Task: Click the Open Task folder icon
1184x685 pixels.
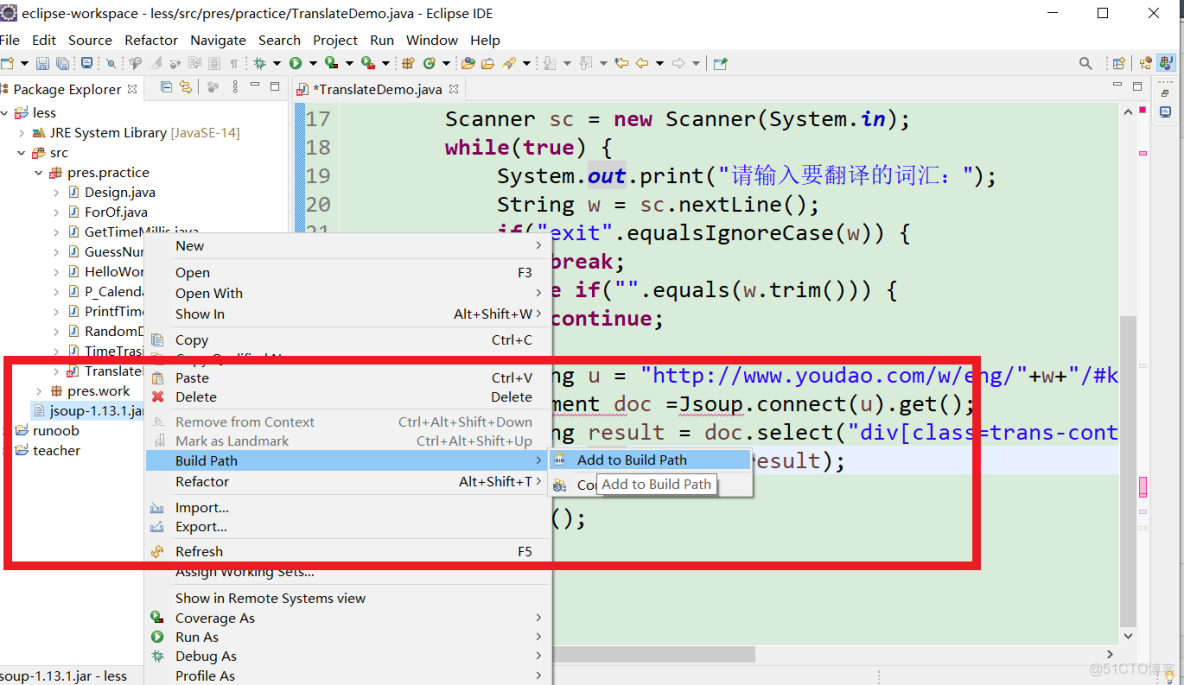Action: point(488,63)
